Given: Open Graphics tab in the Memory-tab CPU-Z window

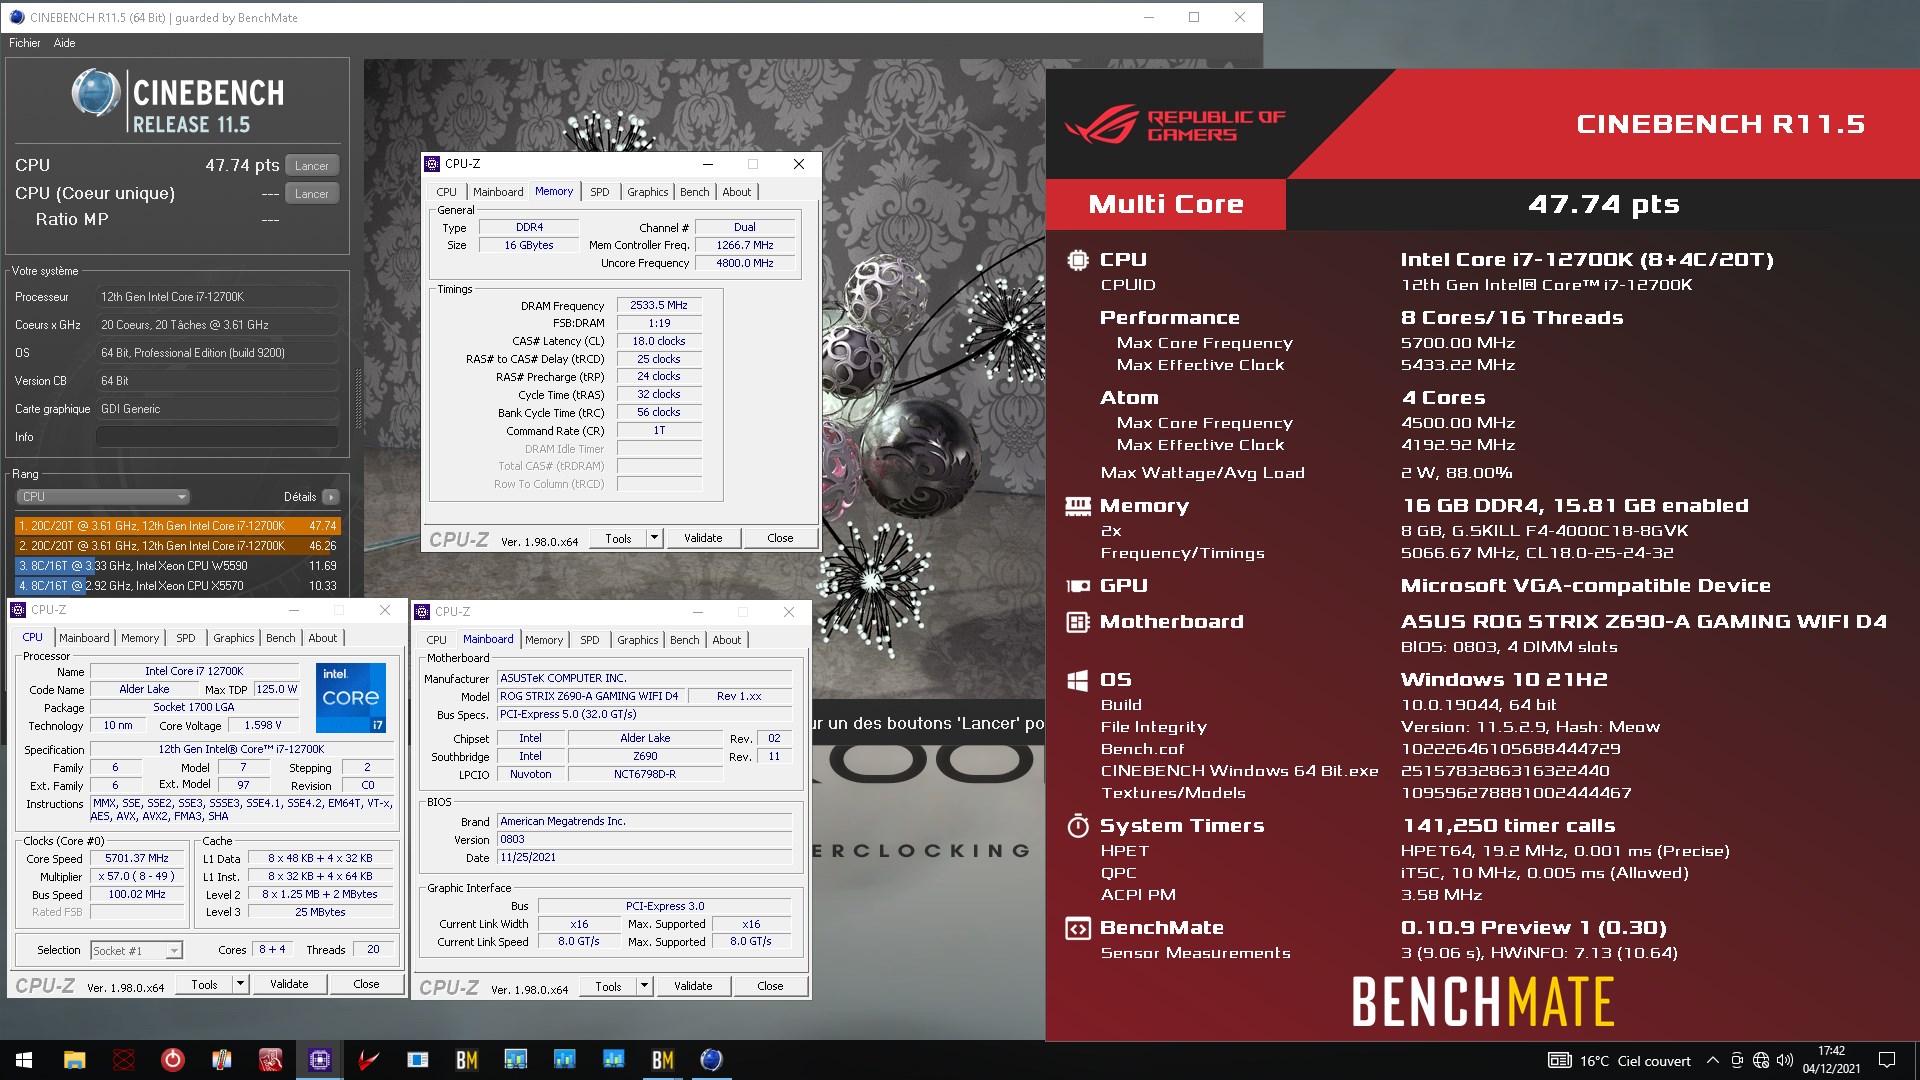Looking at the screenshot, I should pyautogui.click(x=648, y=192).
